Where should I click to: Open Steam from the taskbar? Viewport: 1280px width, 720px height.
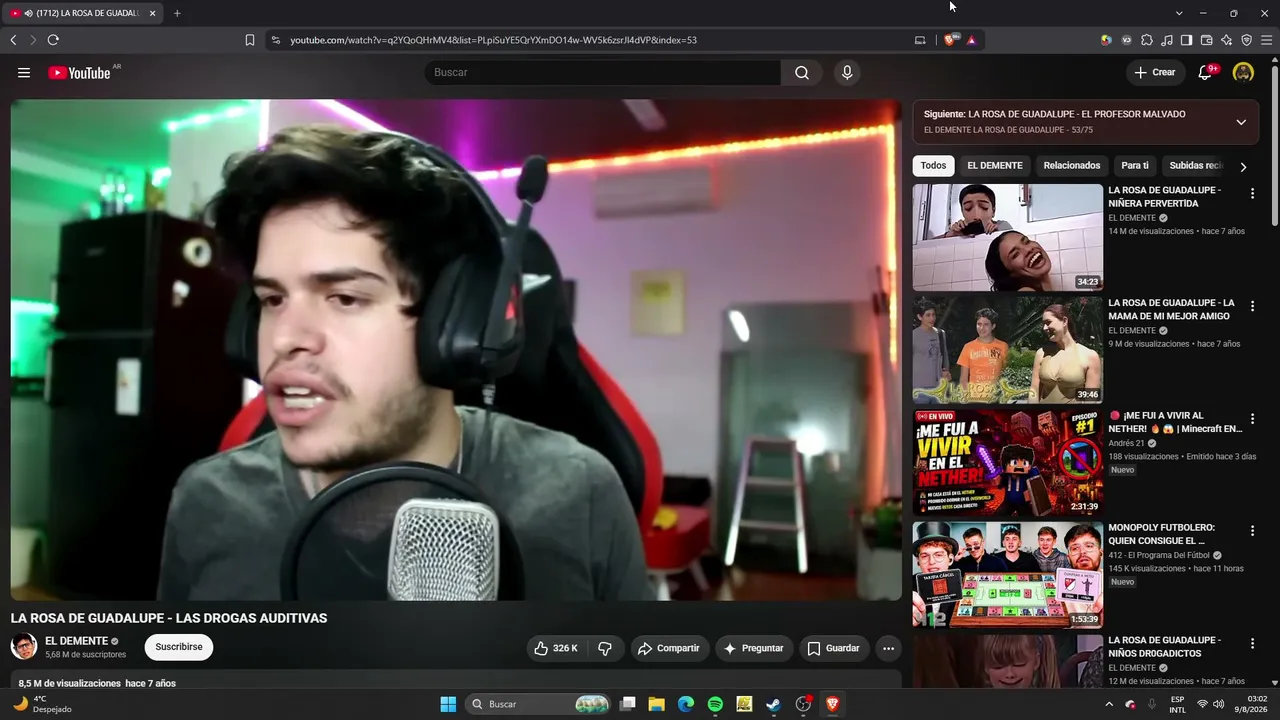pyautogui.click(x=773, y=704)
